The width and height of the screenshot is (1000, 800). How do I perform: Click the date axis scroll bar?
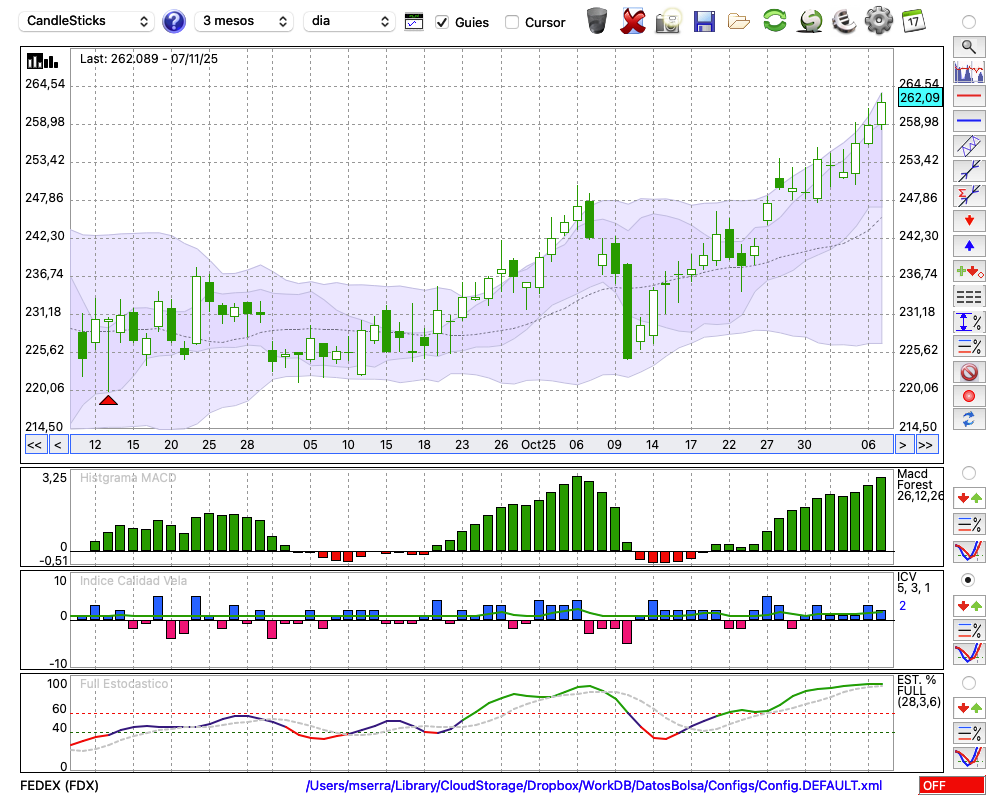(x=482, y=445)
